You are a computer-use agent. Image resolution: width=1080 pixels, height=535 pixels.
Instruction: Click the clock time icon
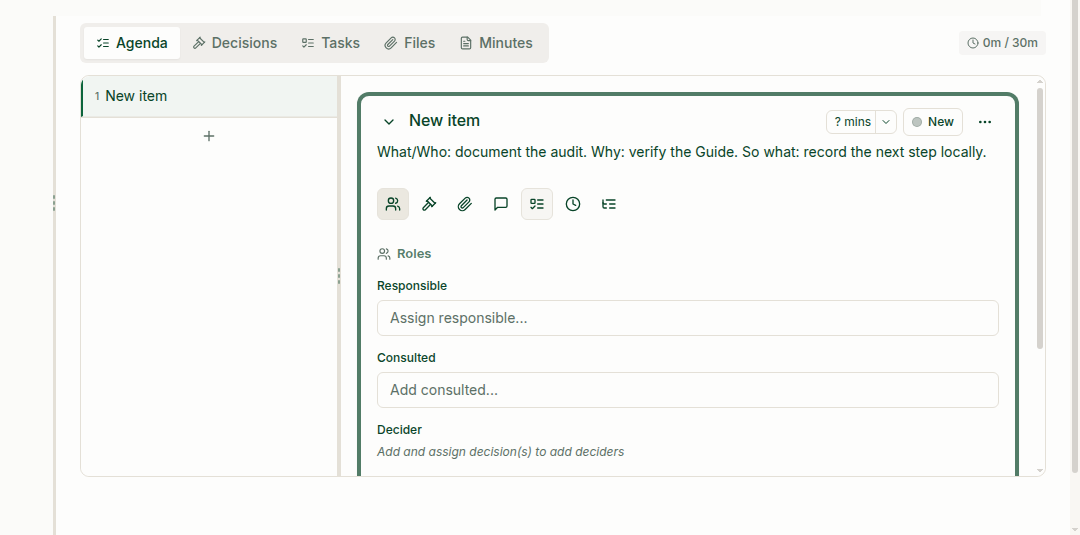pyautogui.click(x=573, y=204)
